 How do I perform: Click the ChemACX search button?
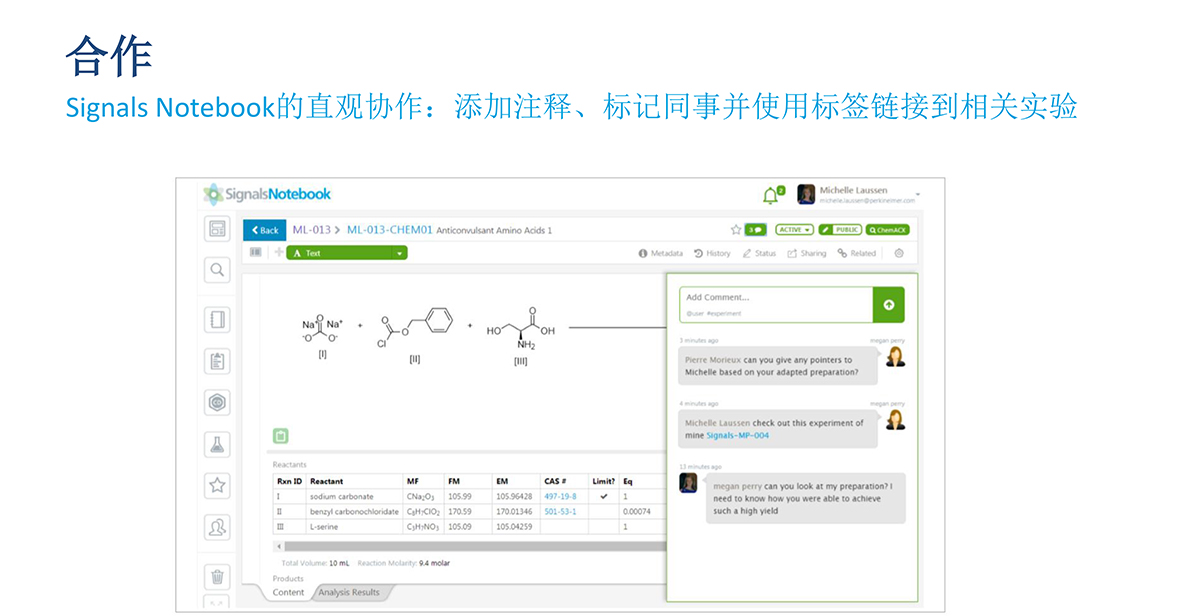887,230
